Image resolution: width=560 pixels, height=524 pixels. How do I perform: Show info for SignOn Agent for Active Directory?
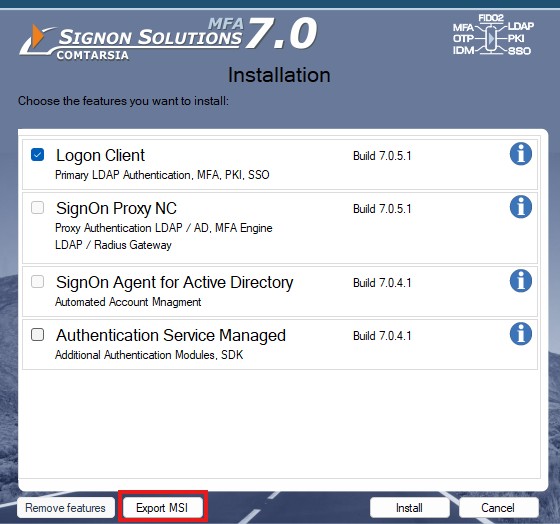click(x=520, y=281)
